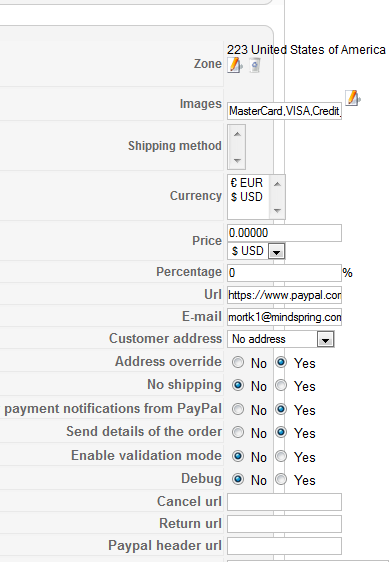
Task: Click the Shipping method list up arrow
Action: tap(237, 134)
